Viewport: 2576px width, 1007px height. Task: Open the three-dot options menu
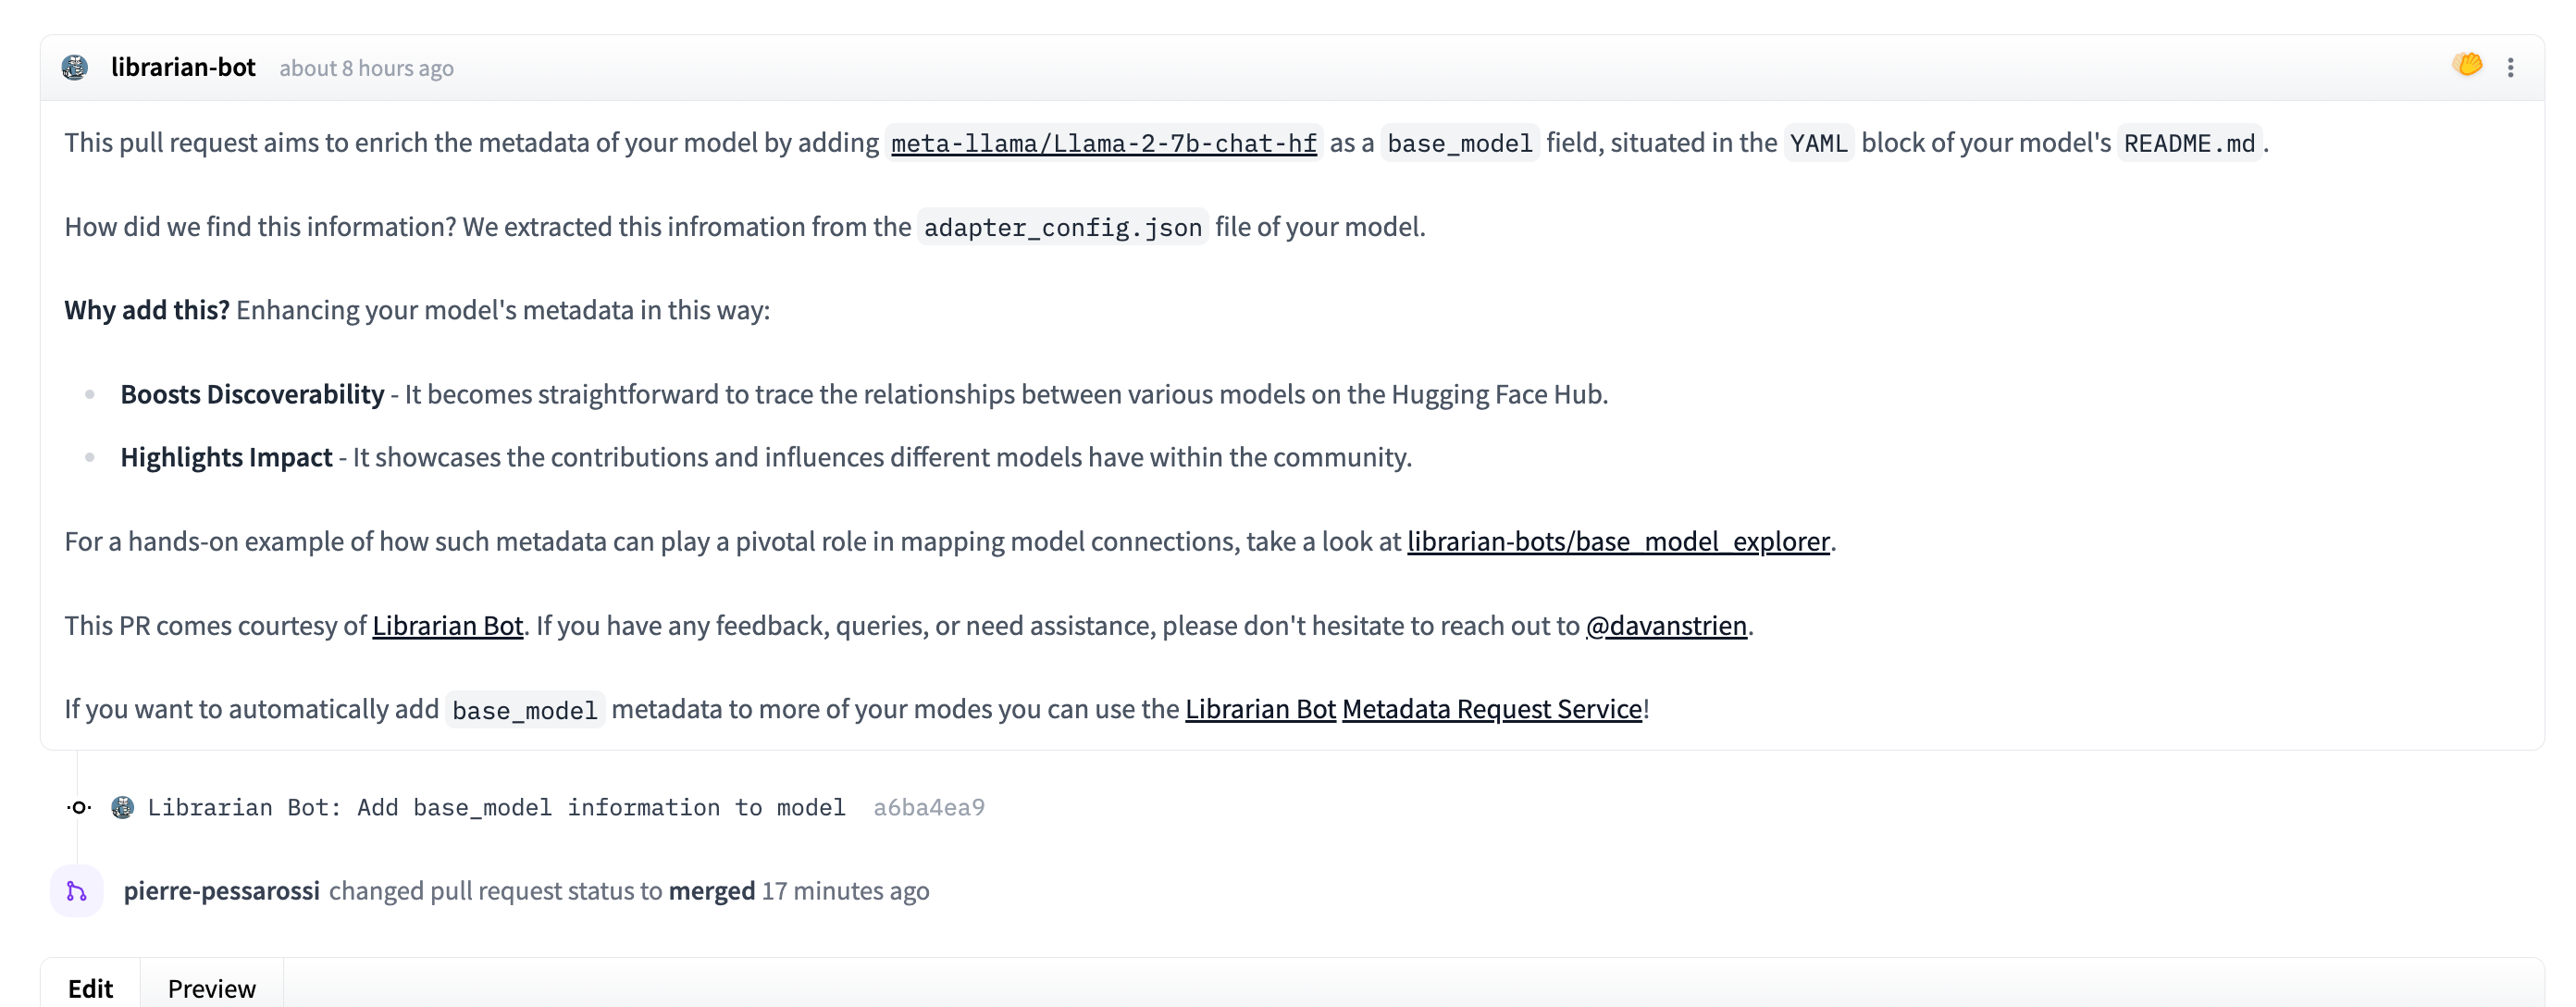tap(2509, 66)
